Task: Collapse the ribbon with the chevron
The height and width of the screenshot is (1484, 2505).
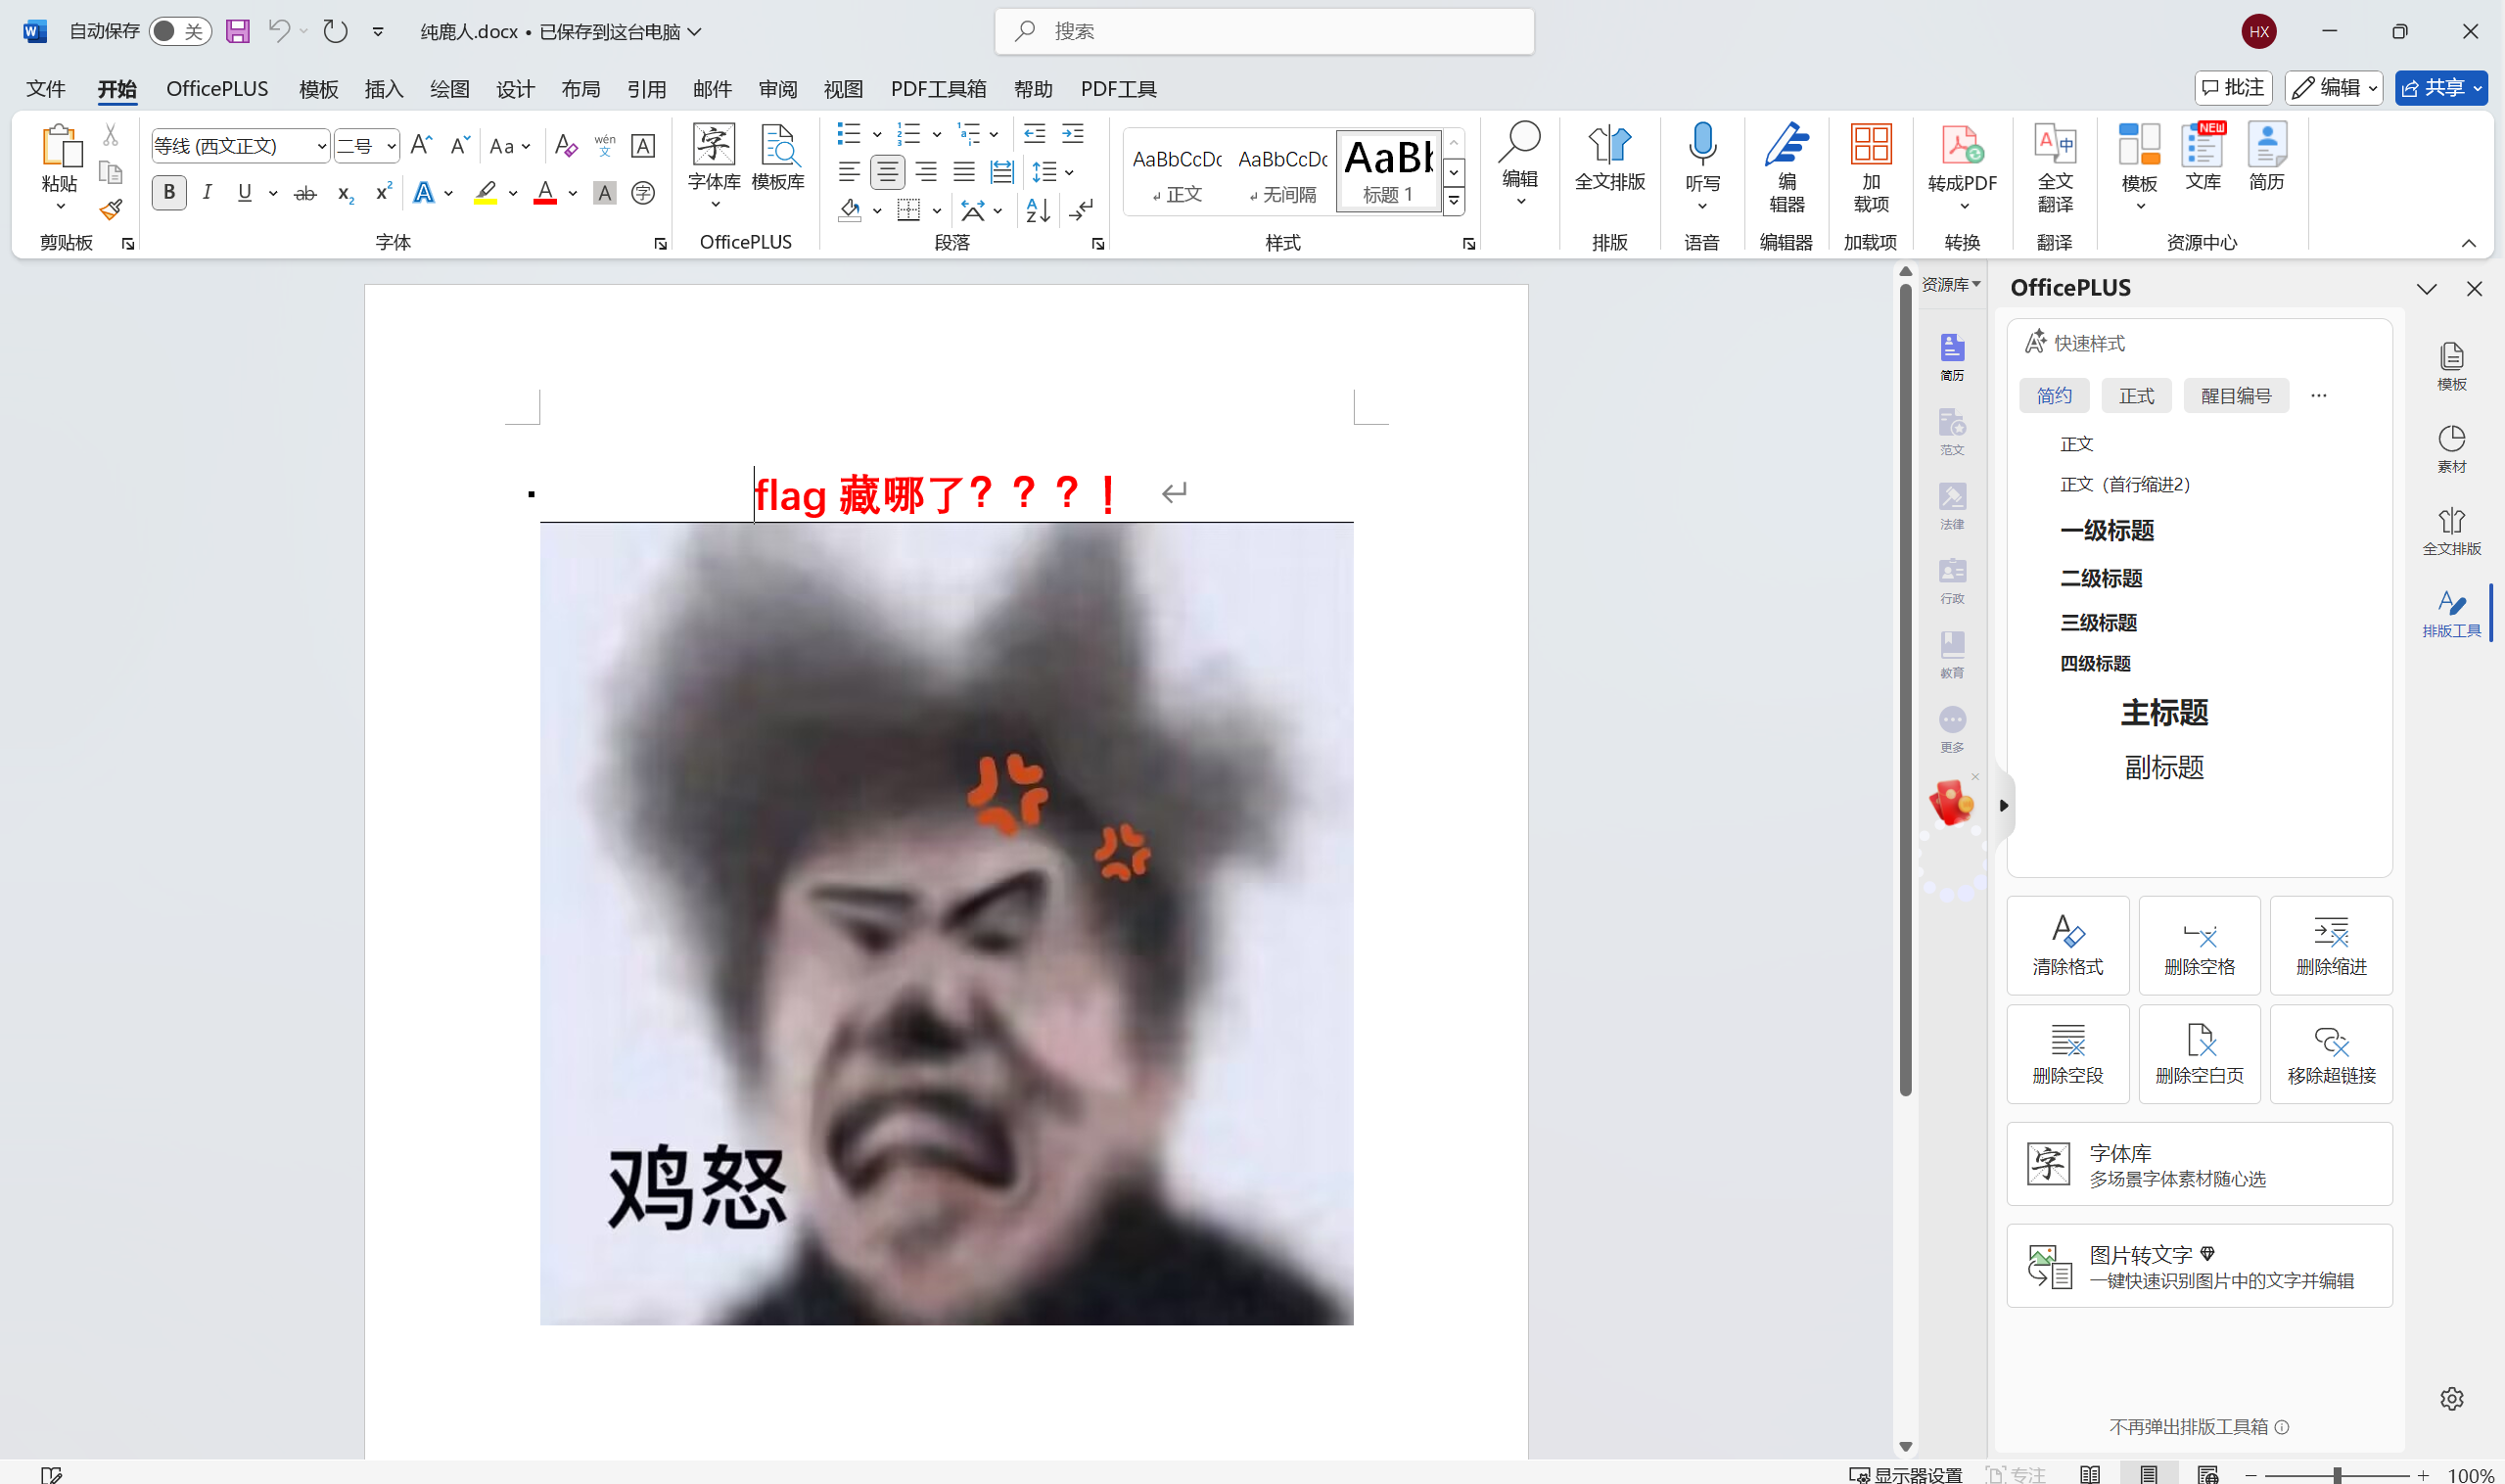Action: 2468,243
